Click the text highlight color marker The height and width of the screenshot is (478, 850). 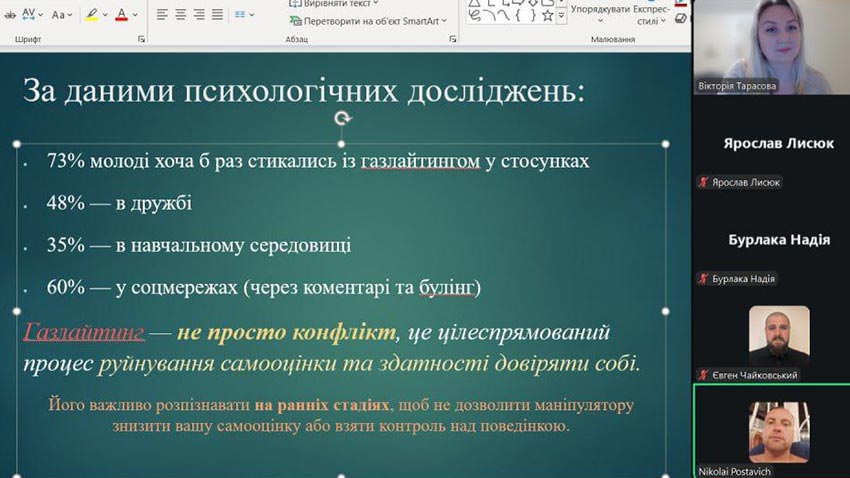coord(92,15)
